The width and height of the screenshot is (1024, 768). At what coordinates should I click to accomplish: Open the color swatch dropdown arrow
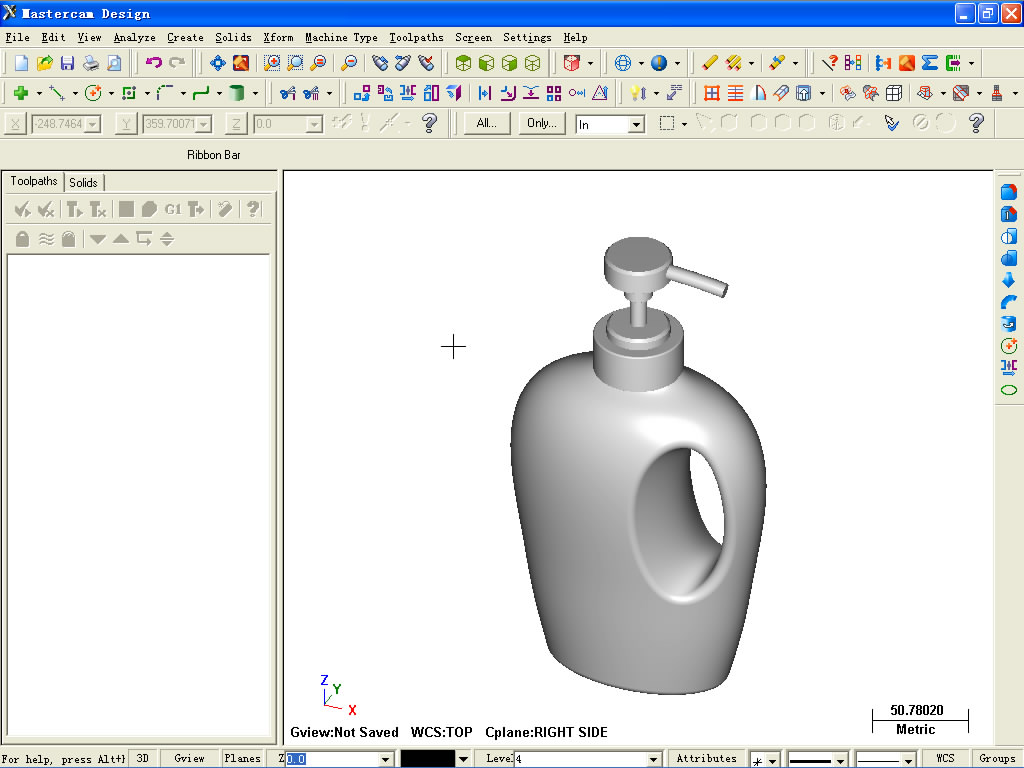coord(463,760)
